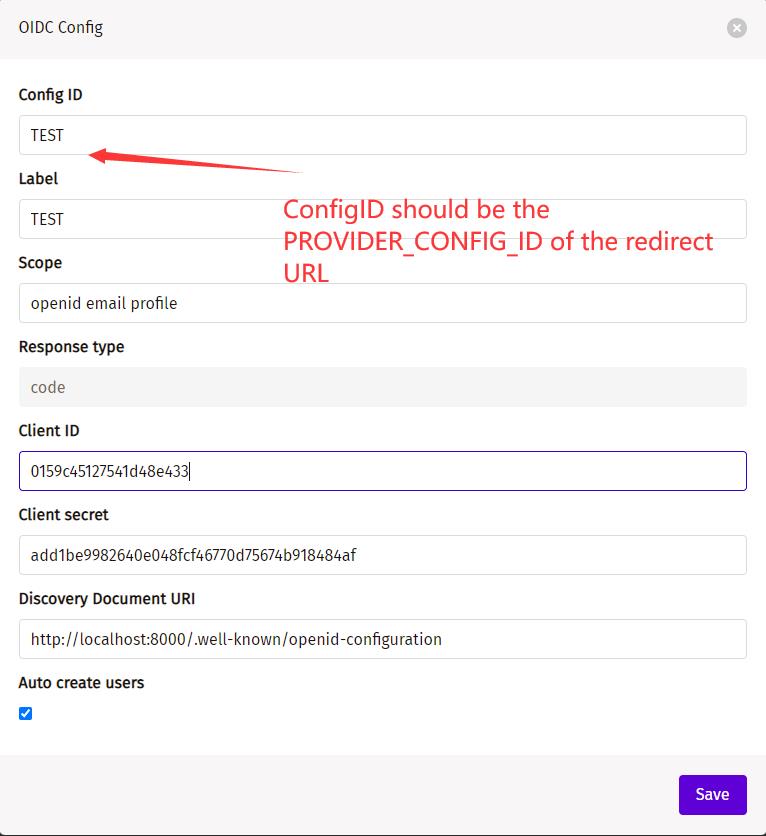Click the Scope field showing openid email profile
Screen dimensions: 766x836
pyautogui.click(x=382, y=303)
